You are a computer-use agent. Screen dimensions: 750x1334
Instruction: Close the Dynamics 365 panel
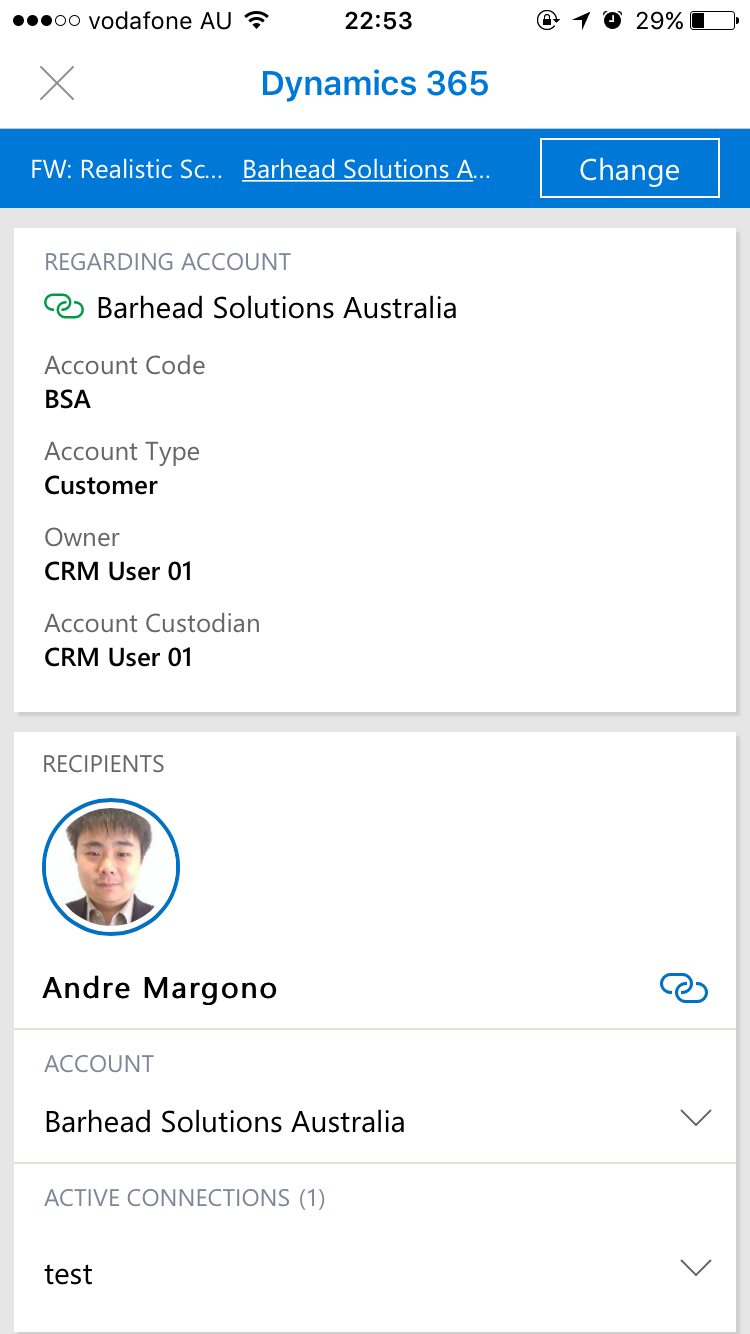(x=57, y=83)
